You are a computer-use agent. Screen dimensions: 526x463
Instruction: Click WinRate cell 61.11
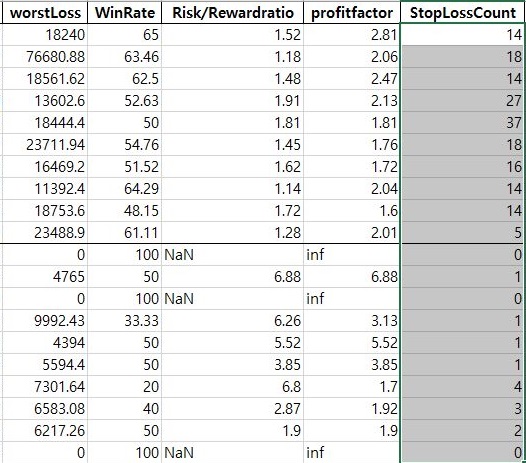coord(124,233)
